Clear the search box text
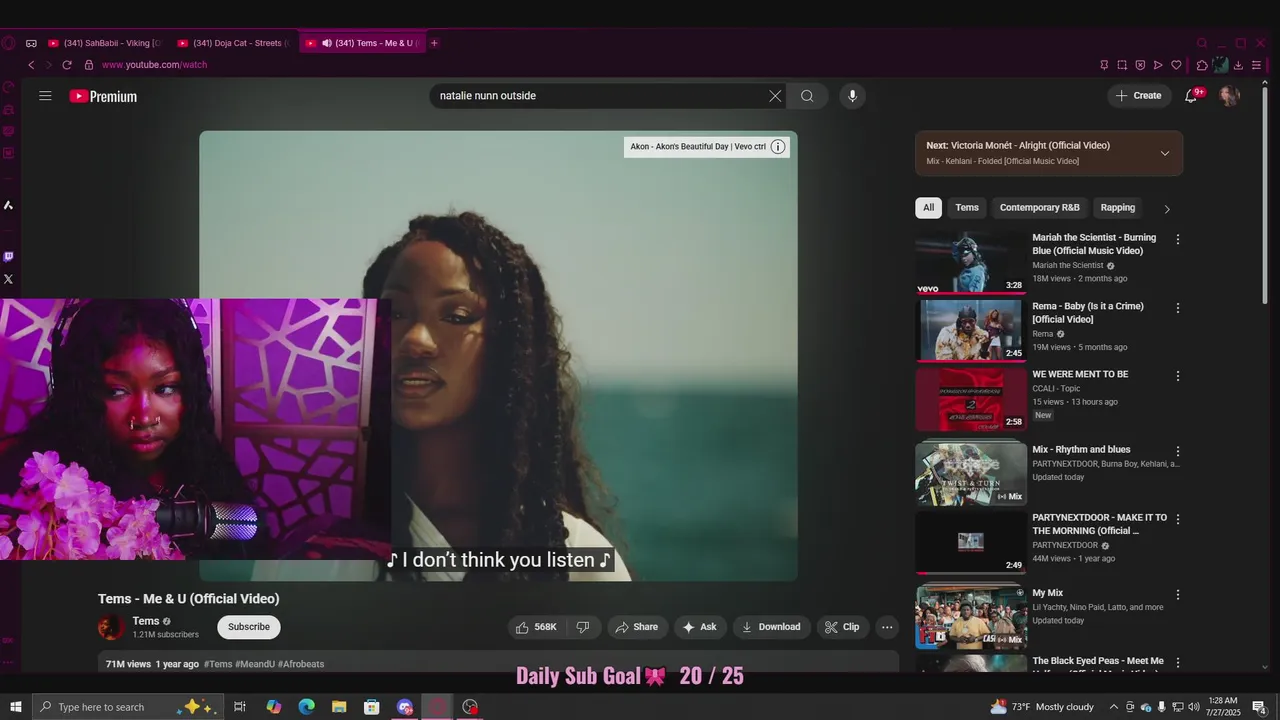The width and height of the screenshot is (1280, 720). (775, 96)
